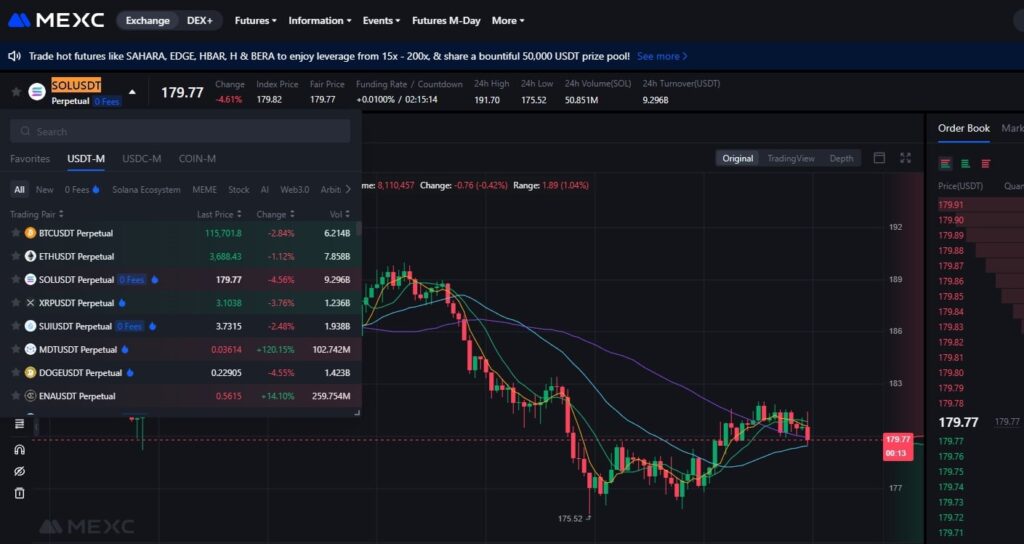Show only buy orders in order book
The height and width of the screenshot is (544, 1024).
click(x=965, y=163)
